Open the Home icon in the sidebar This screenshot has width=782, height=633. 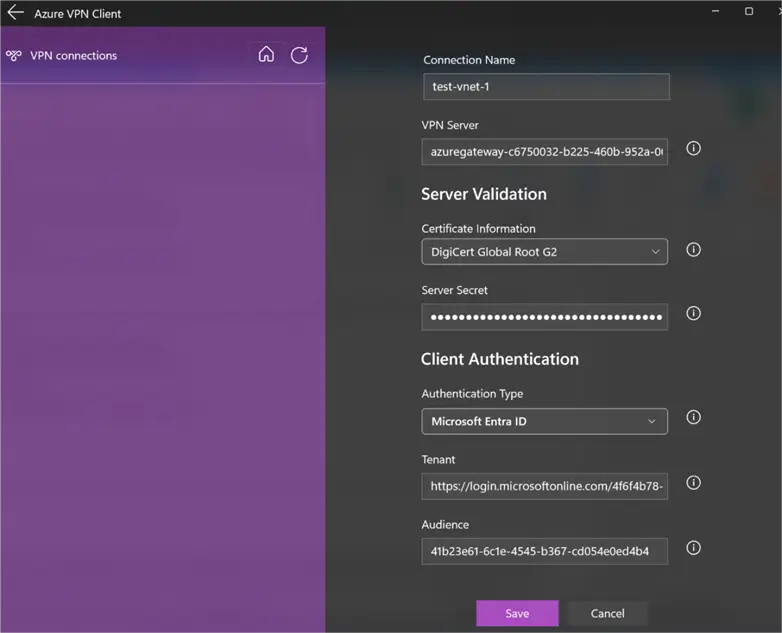[x=266, y=54]
